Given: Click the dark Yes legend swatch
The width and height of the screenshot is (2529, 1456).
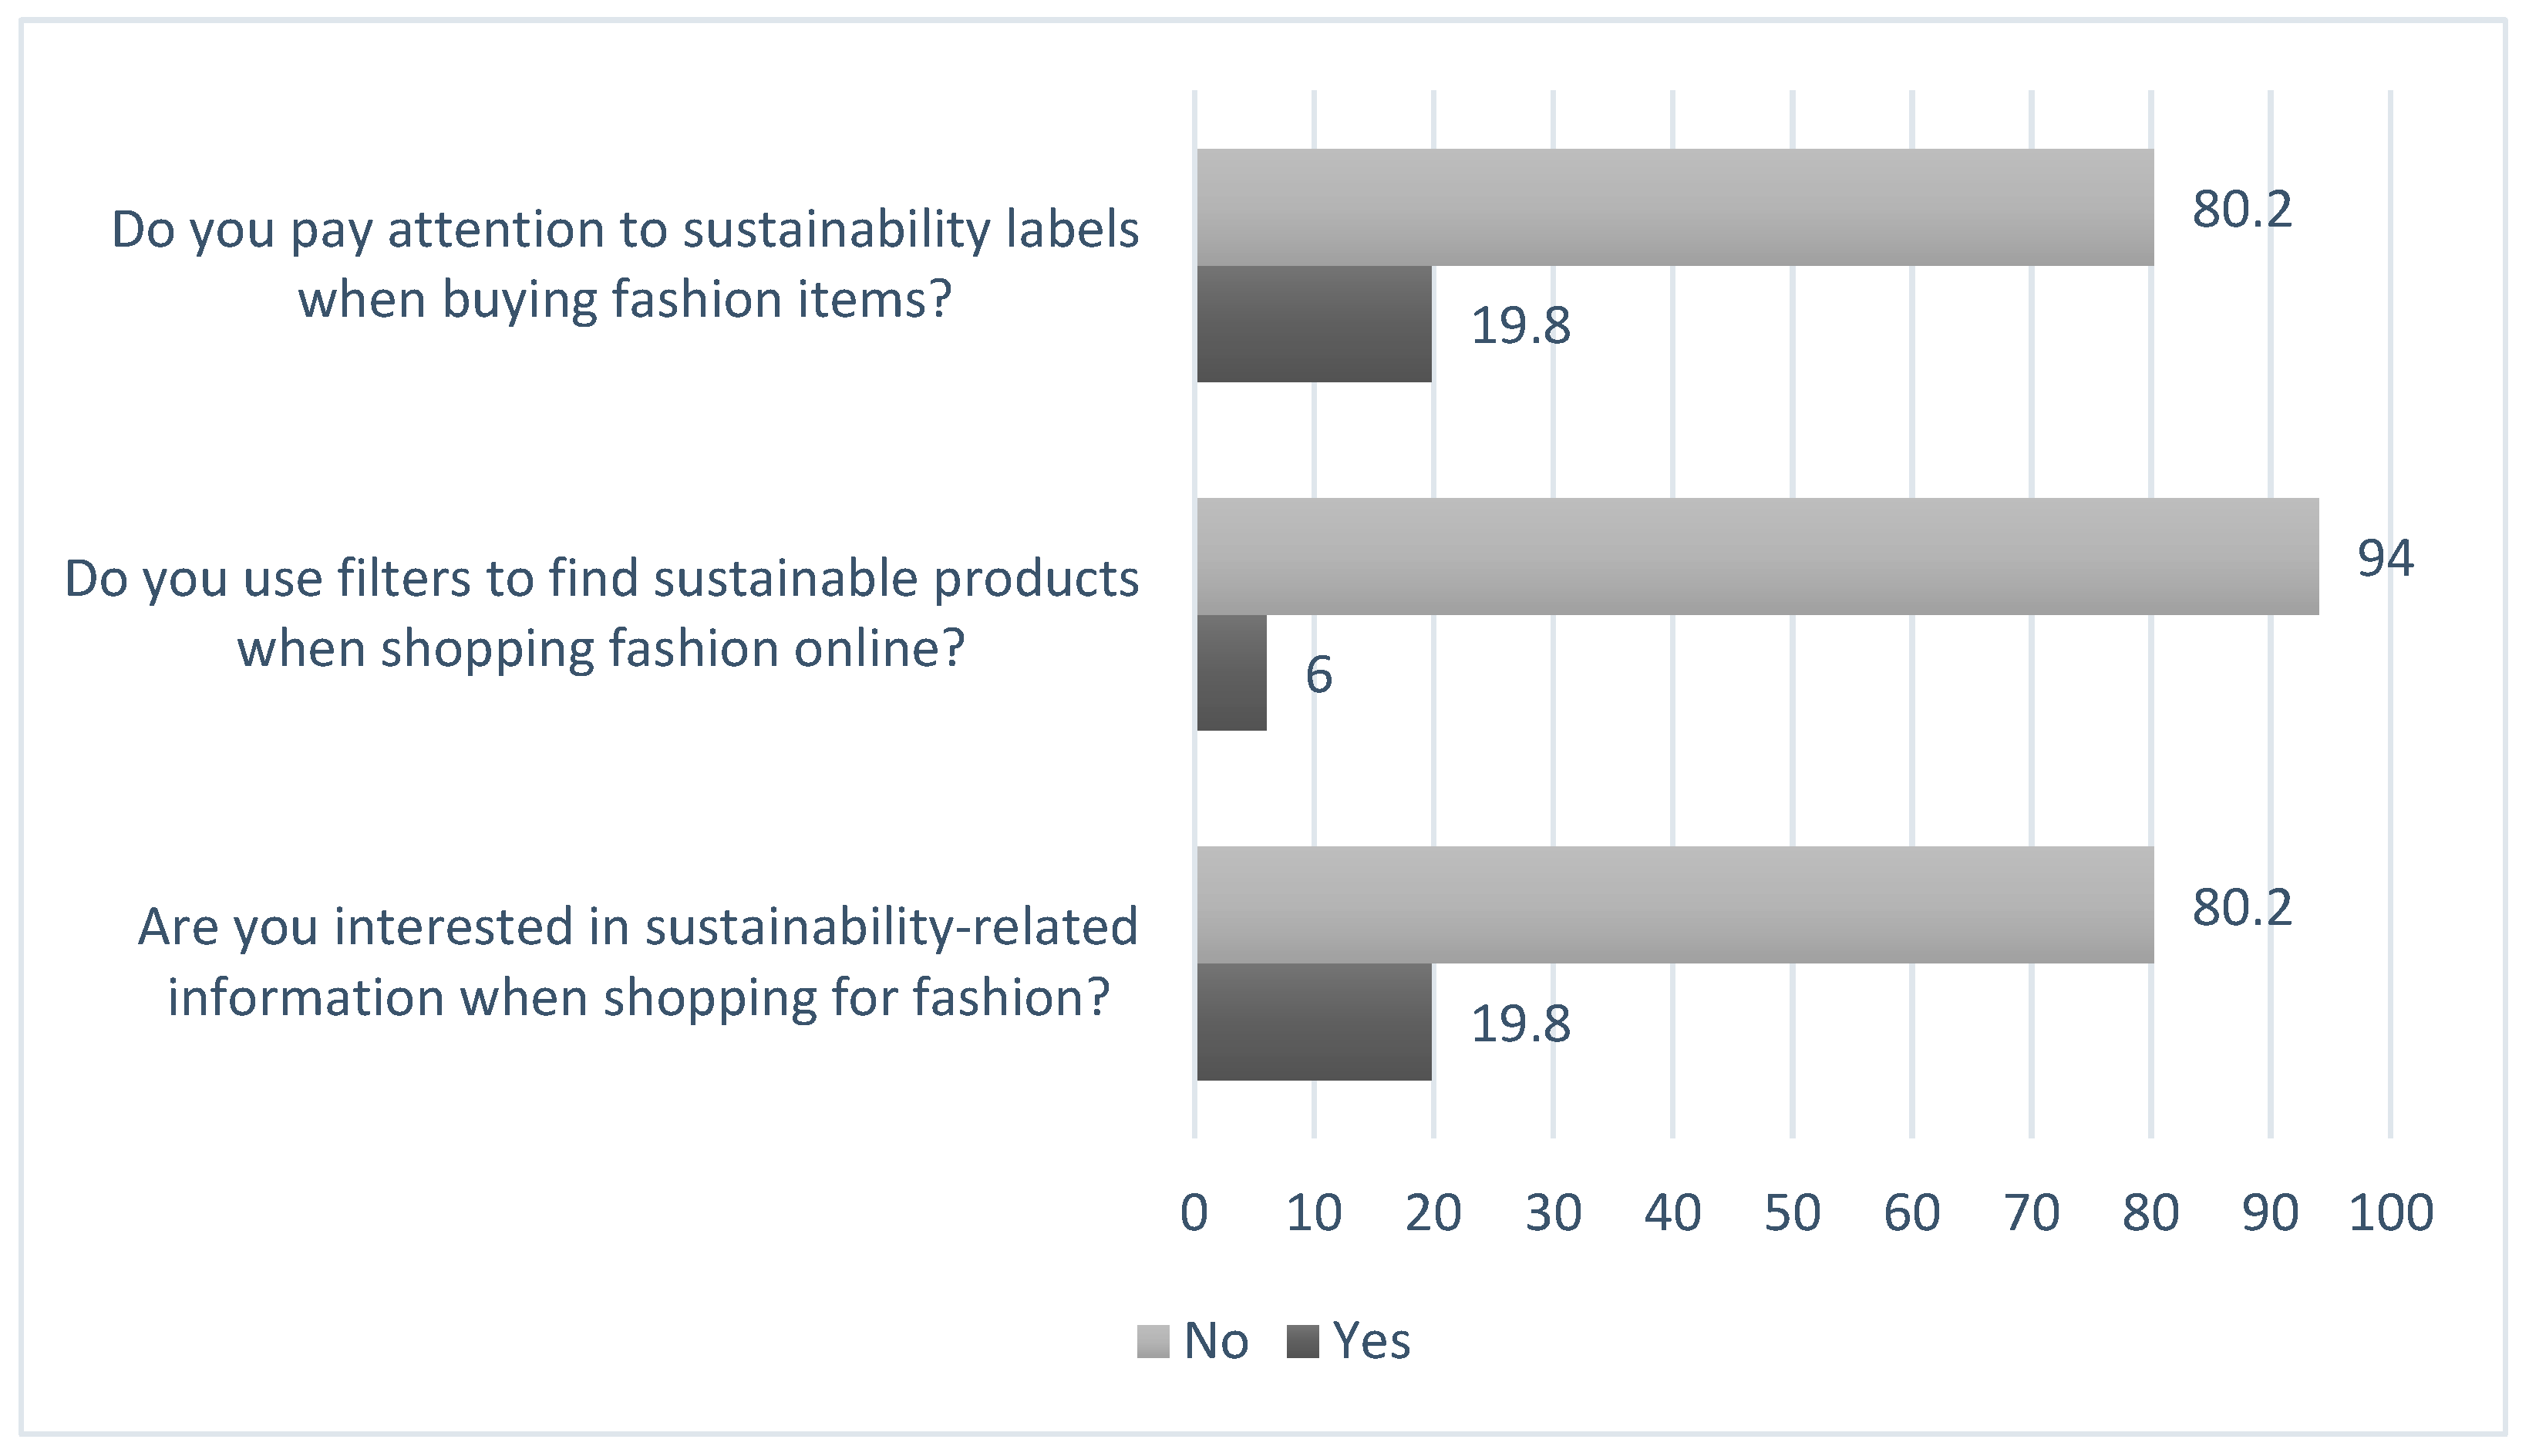Looking at the screenshot, I should coord(1303,1342).
